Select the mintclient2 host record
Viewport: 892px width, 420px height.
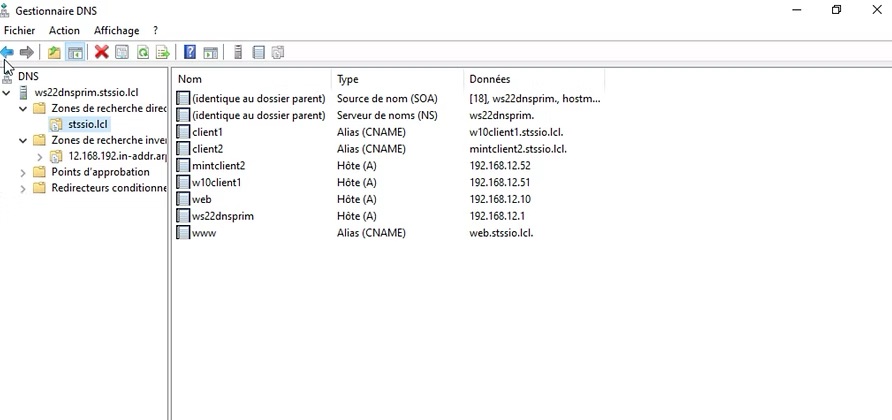click(390, 166)
